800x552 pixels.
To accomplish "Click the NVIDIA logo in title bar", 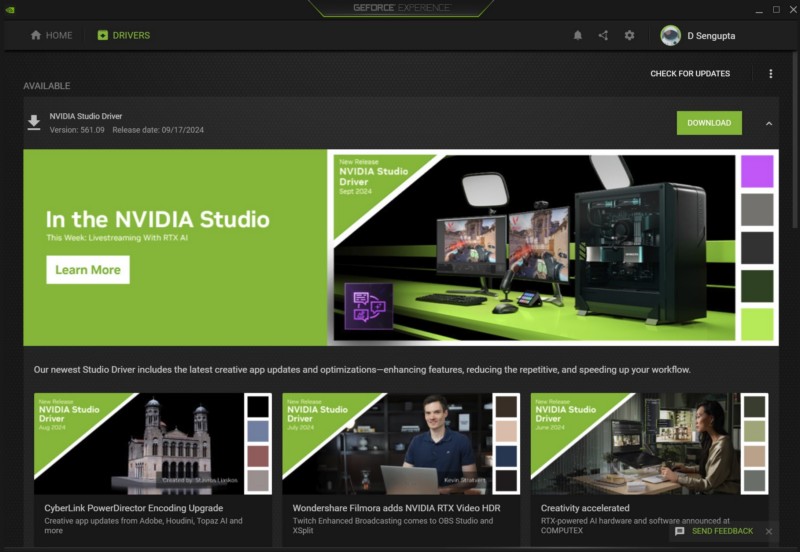I will coord(10,10).
